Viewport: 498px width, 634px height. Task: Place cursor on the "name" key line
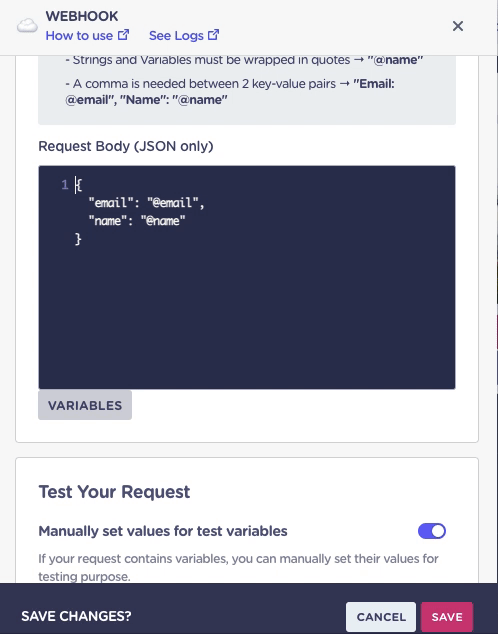pyautogui.click(x=137, y=221)
